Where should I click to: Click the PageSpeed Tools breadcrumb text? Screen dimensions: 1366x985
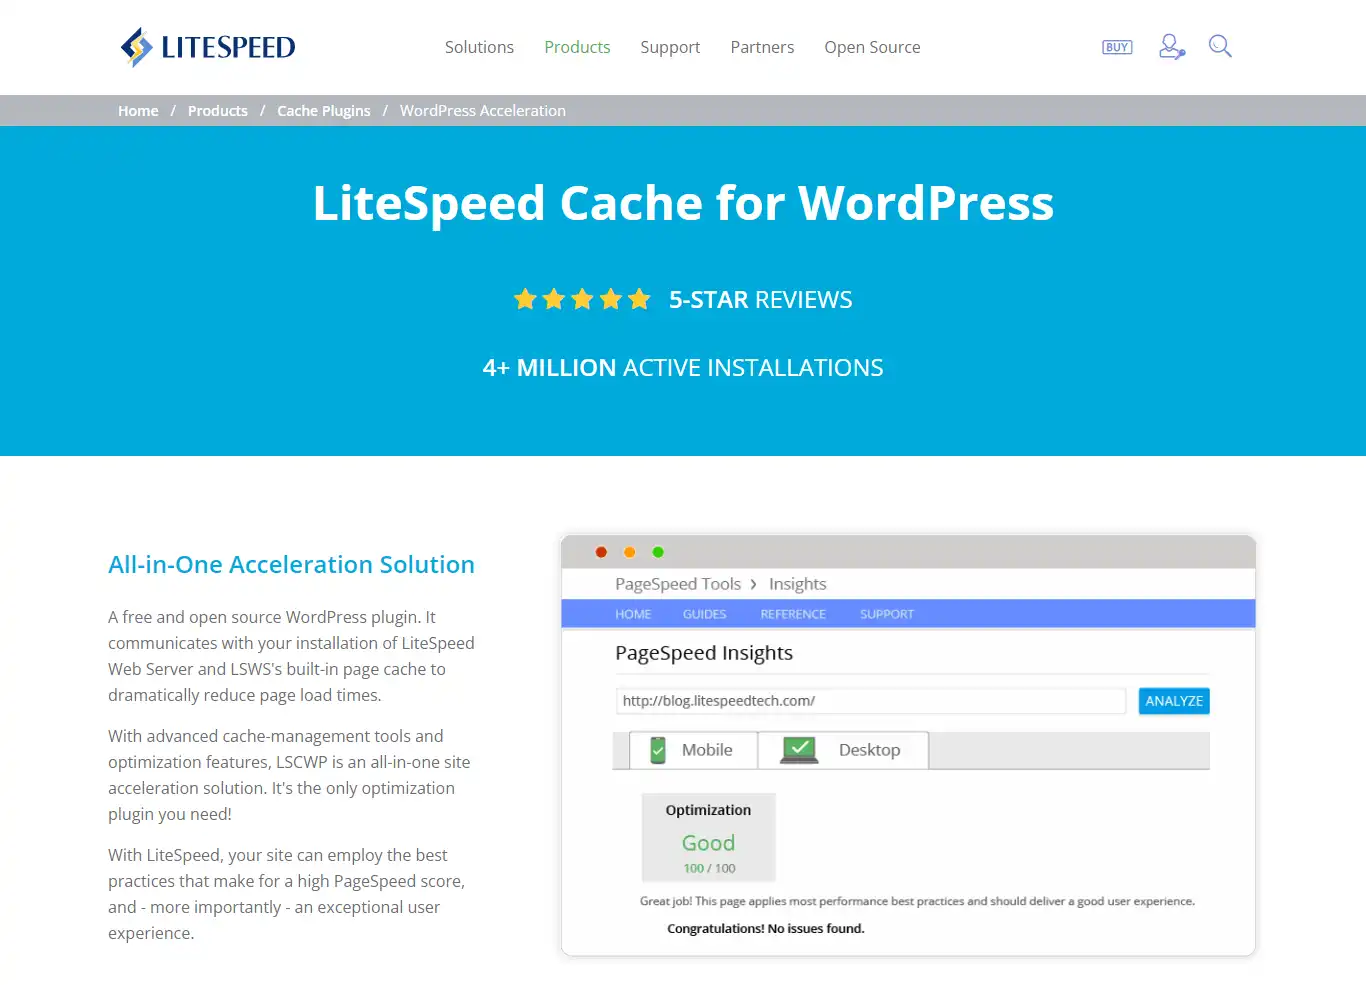point(678,584)
